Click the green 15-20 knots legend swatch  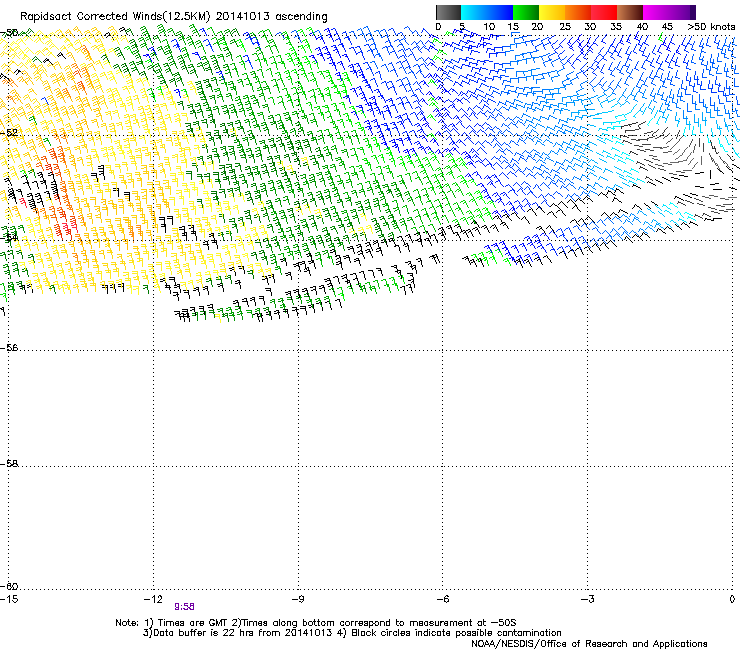click(526, 12)
